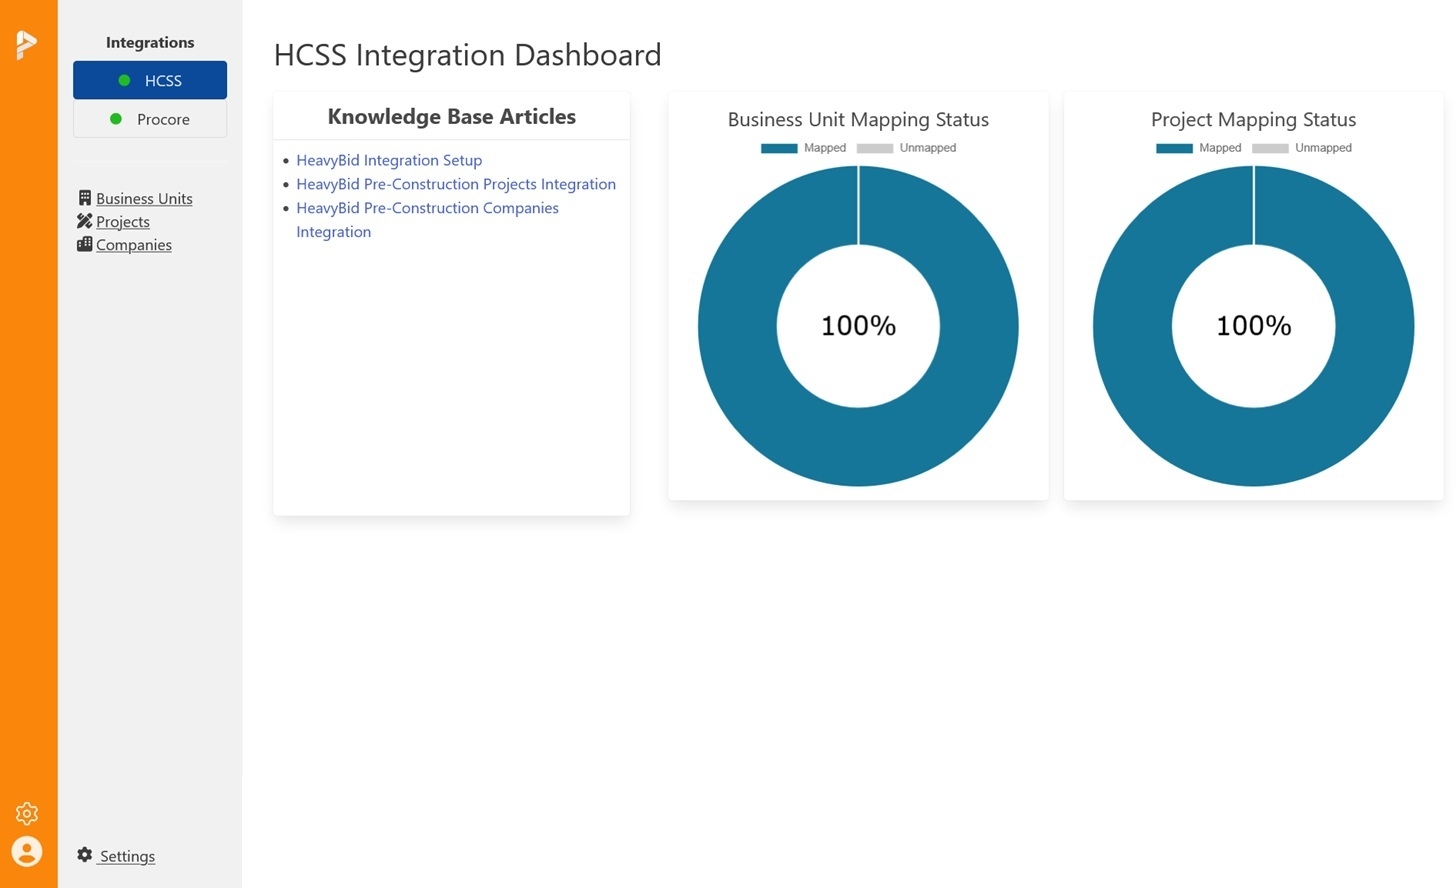Toggle Mapped legend in the Project Mapping chart

pyautogui.click(x=1198, y=148)
